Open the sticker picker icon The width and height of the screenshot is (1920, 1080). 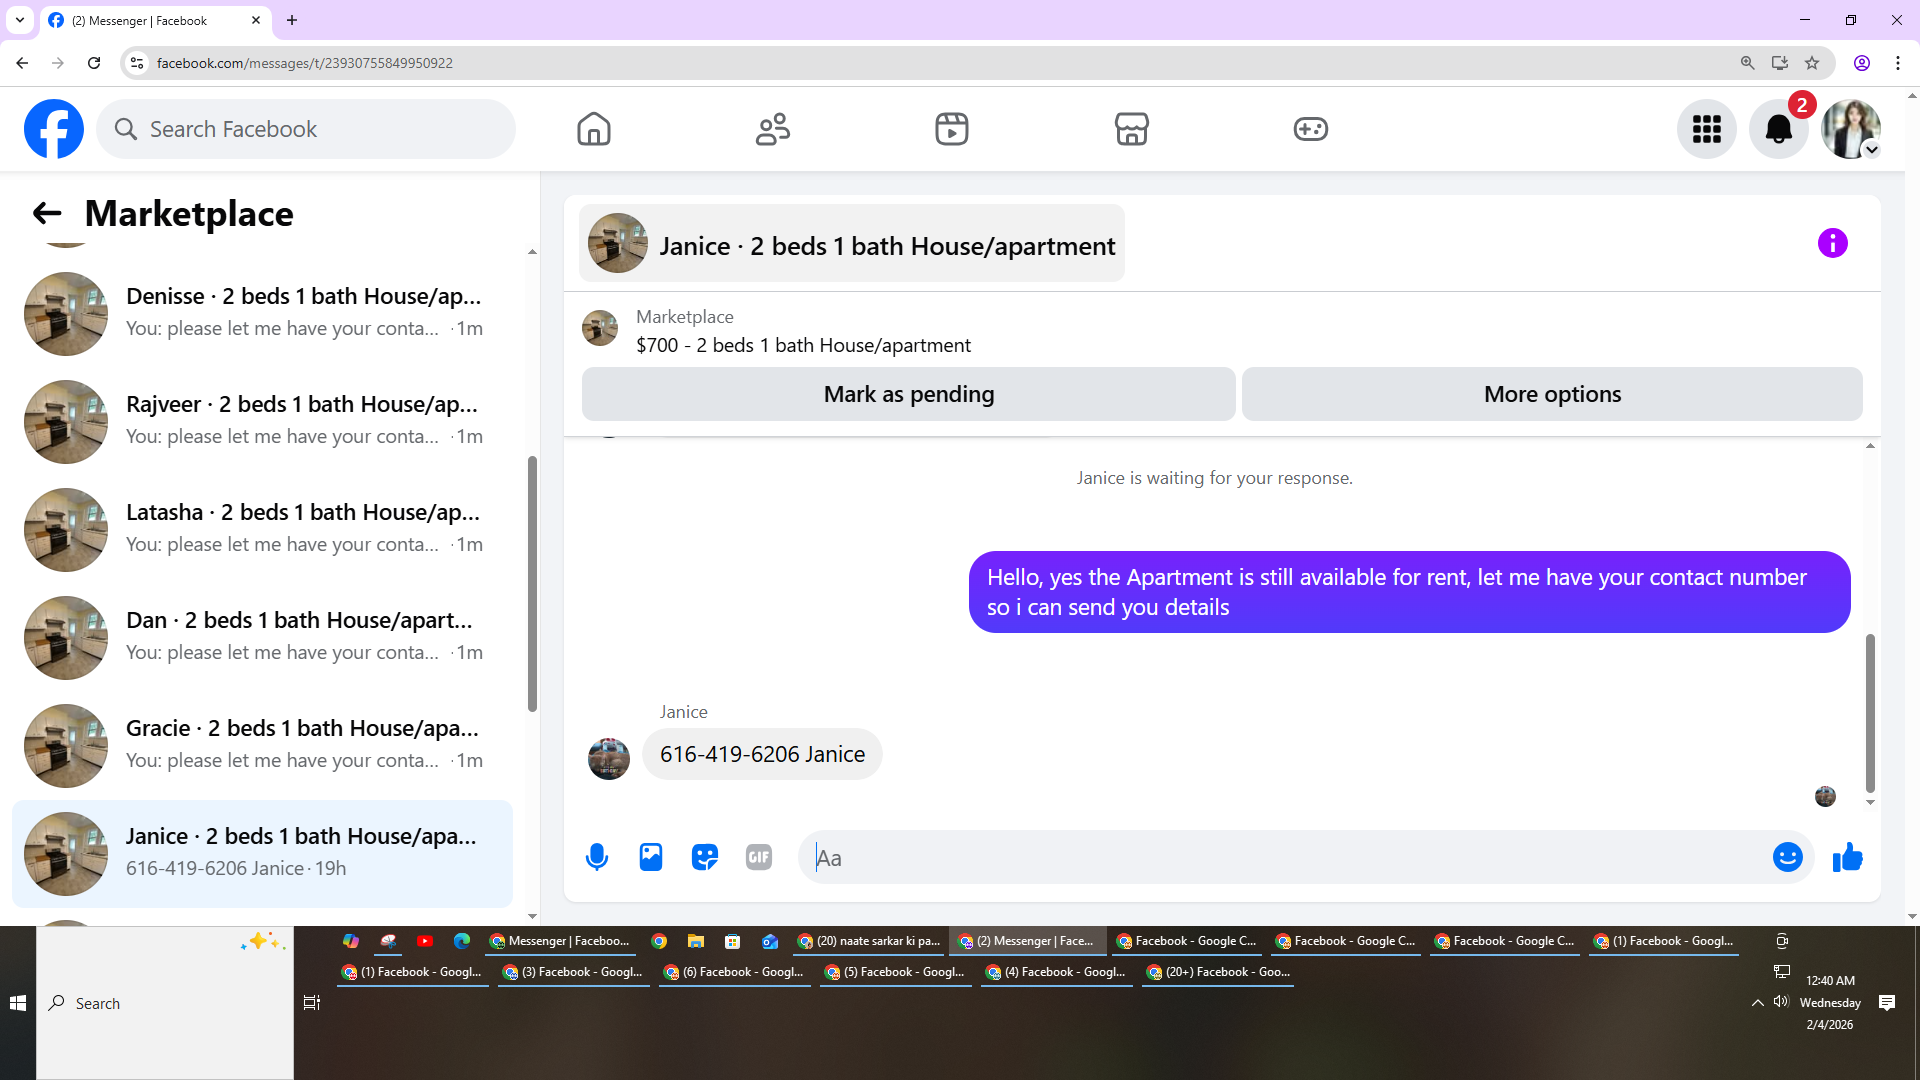(705, 857)
